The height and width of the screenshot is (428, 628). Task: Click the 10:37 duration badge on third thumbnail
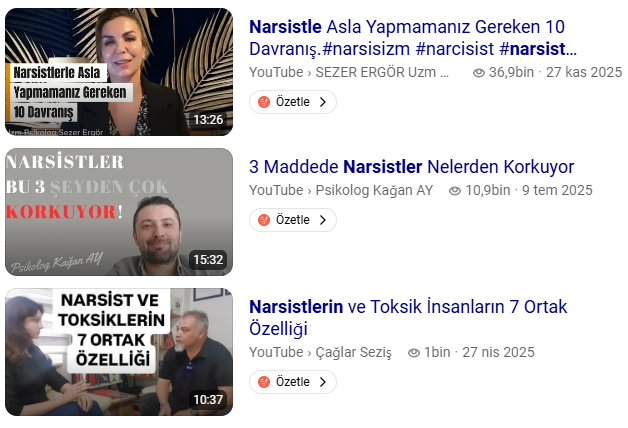(x=208, y=400)
